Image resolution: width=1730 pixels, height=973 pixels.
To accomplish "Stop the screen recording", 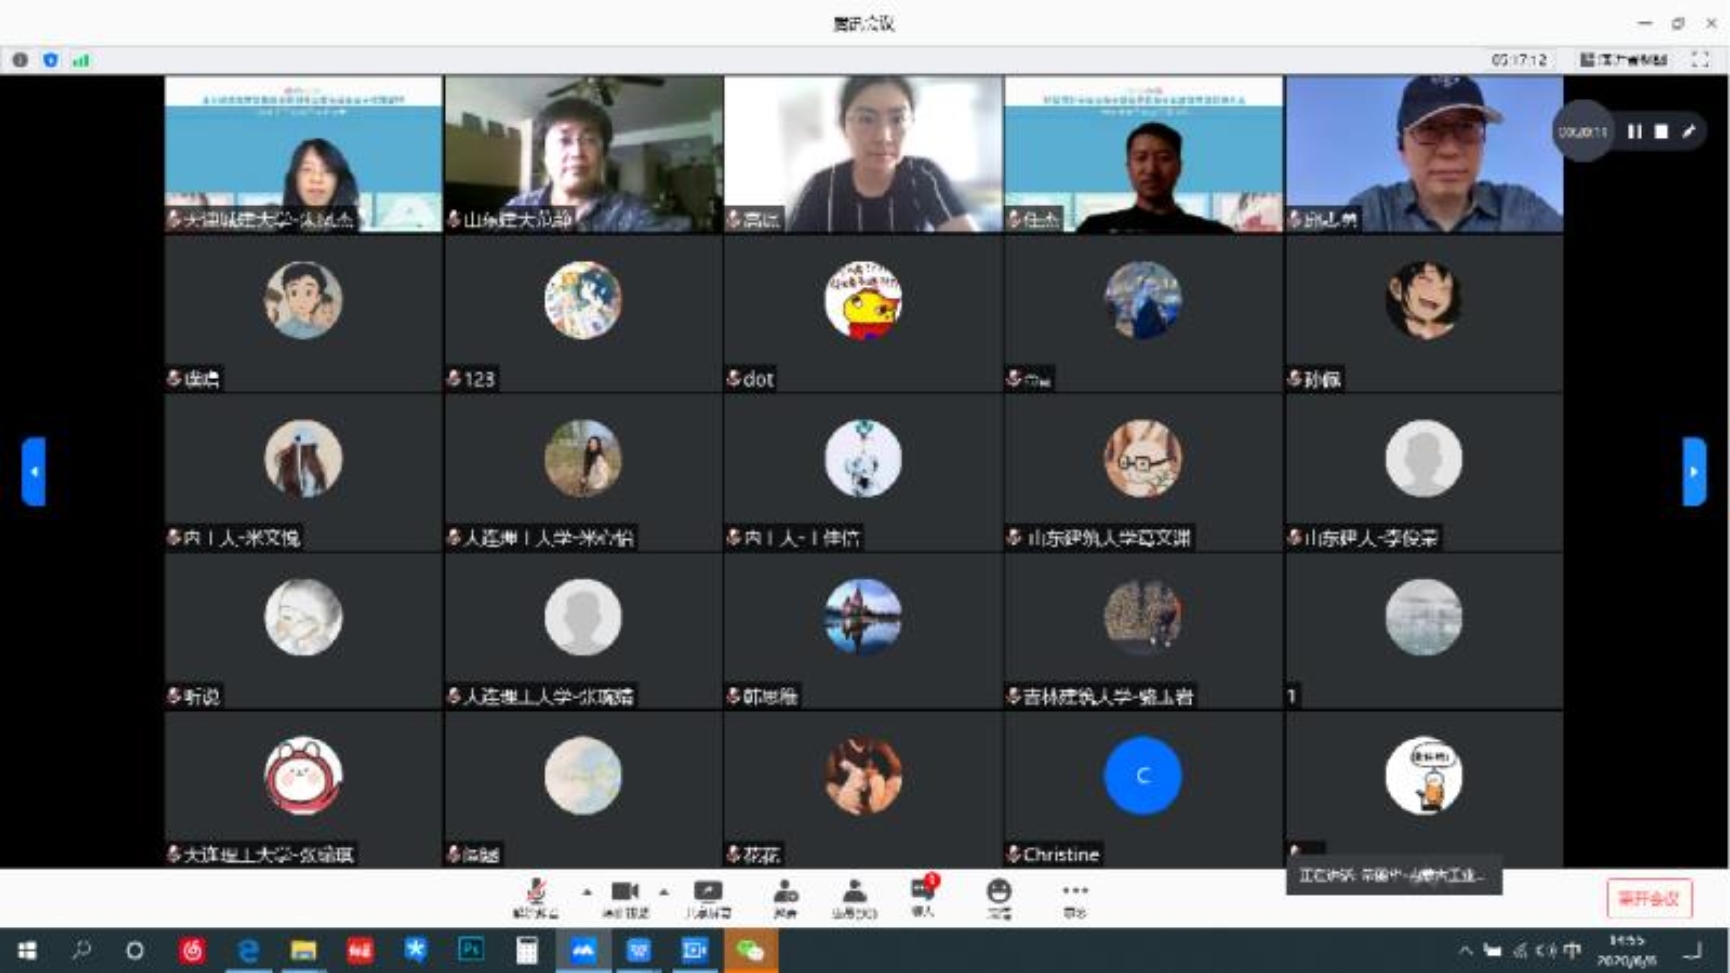I will 1661,131.
